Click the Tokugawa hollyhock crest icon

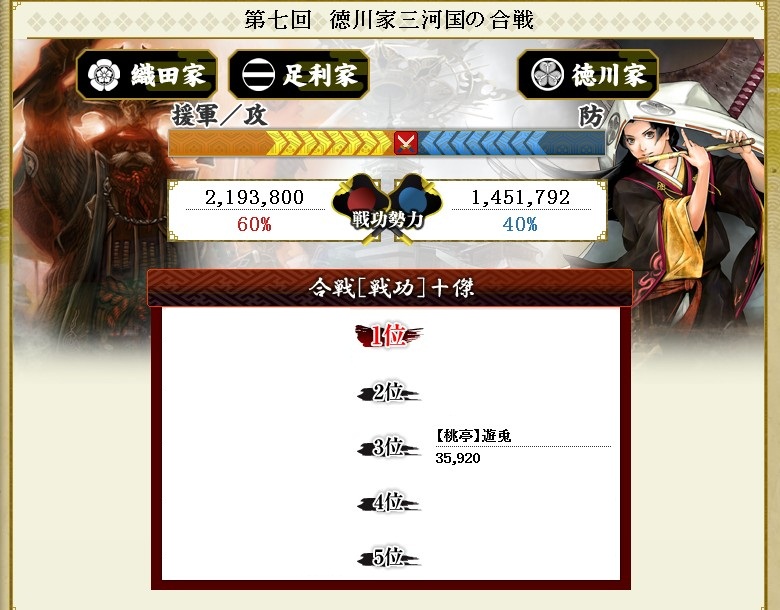[x=547, y=75]
